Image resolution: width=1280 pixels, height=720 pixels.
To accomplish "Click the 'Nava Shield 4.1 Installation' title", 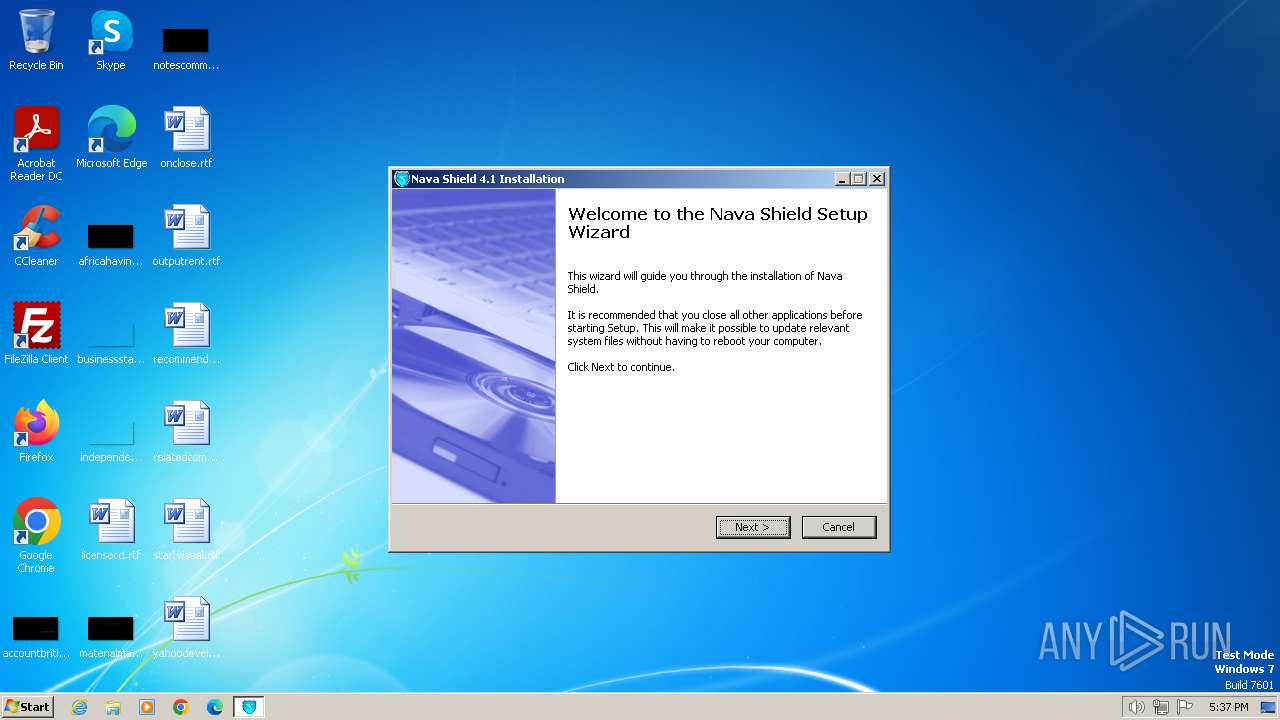I will 488,179.
